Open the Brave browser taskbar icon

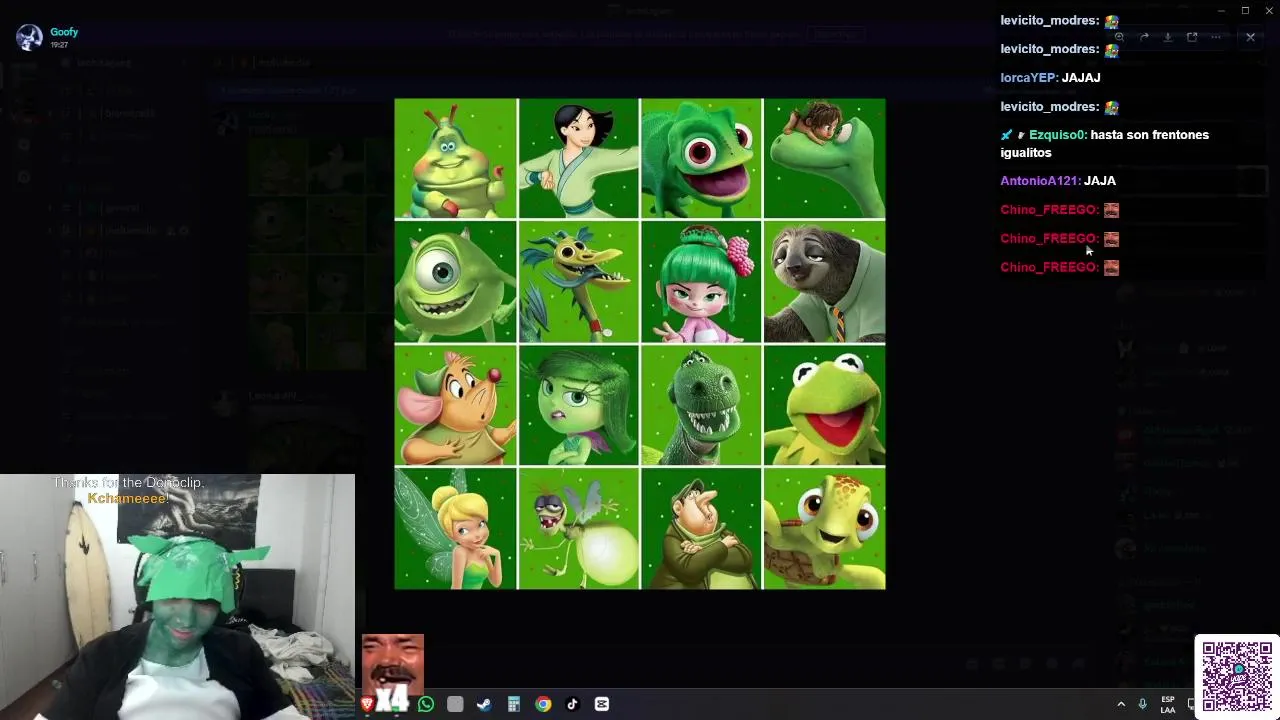coord(367,704)
